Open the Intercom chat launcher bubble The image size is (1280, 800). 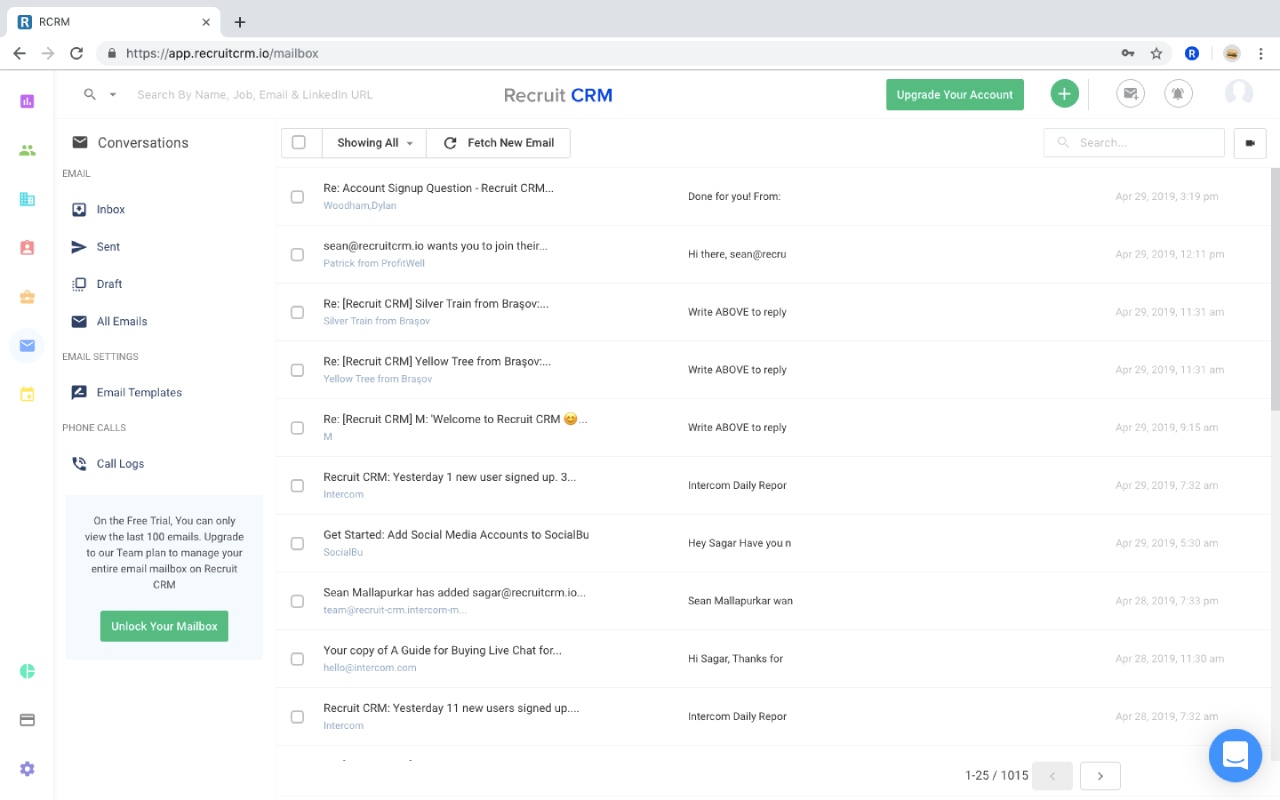[1235, 755]
